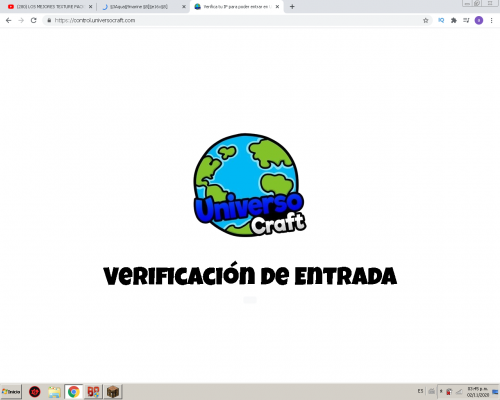Click the red flagged tray icon
This screenshot has width=500, height=400.
(x=449, y=392)
